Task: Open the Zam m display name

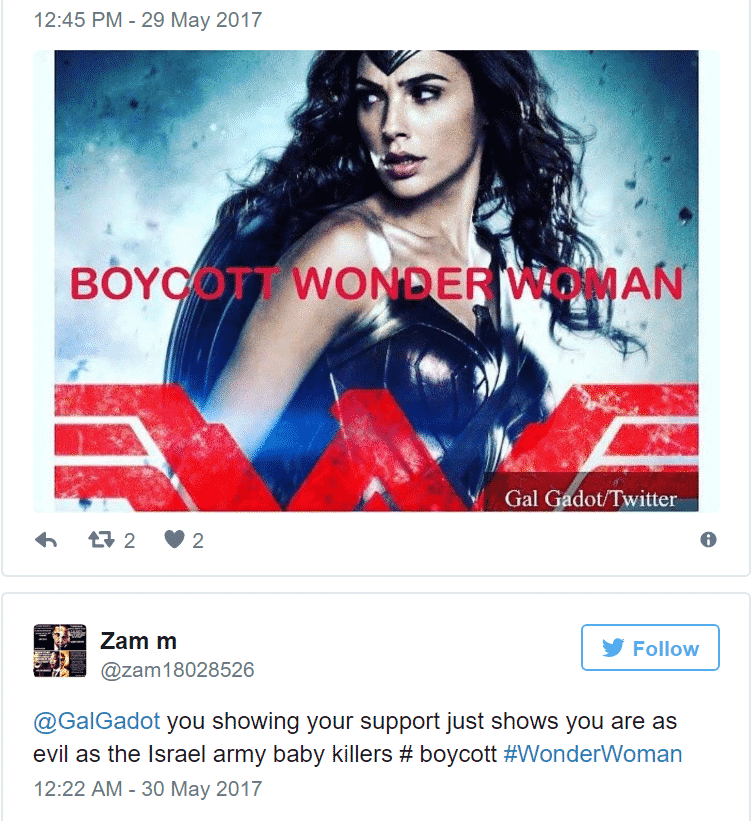Action: [x=138, y=641]
